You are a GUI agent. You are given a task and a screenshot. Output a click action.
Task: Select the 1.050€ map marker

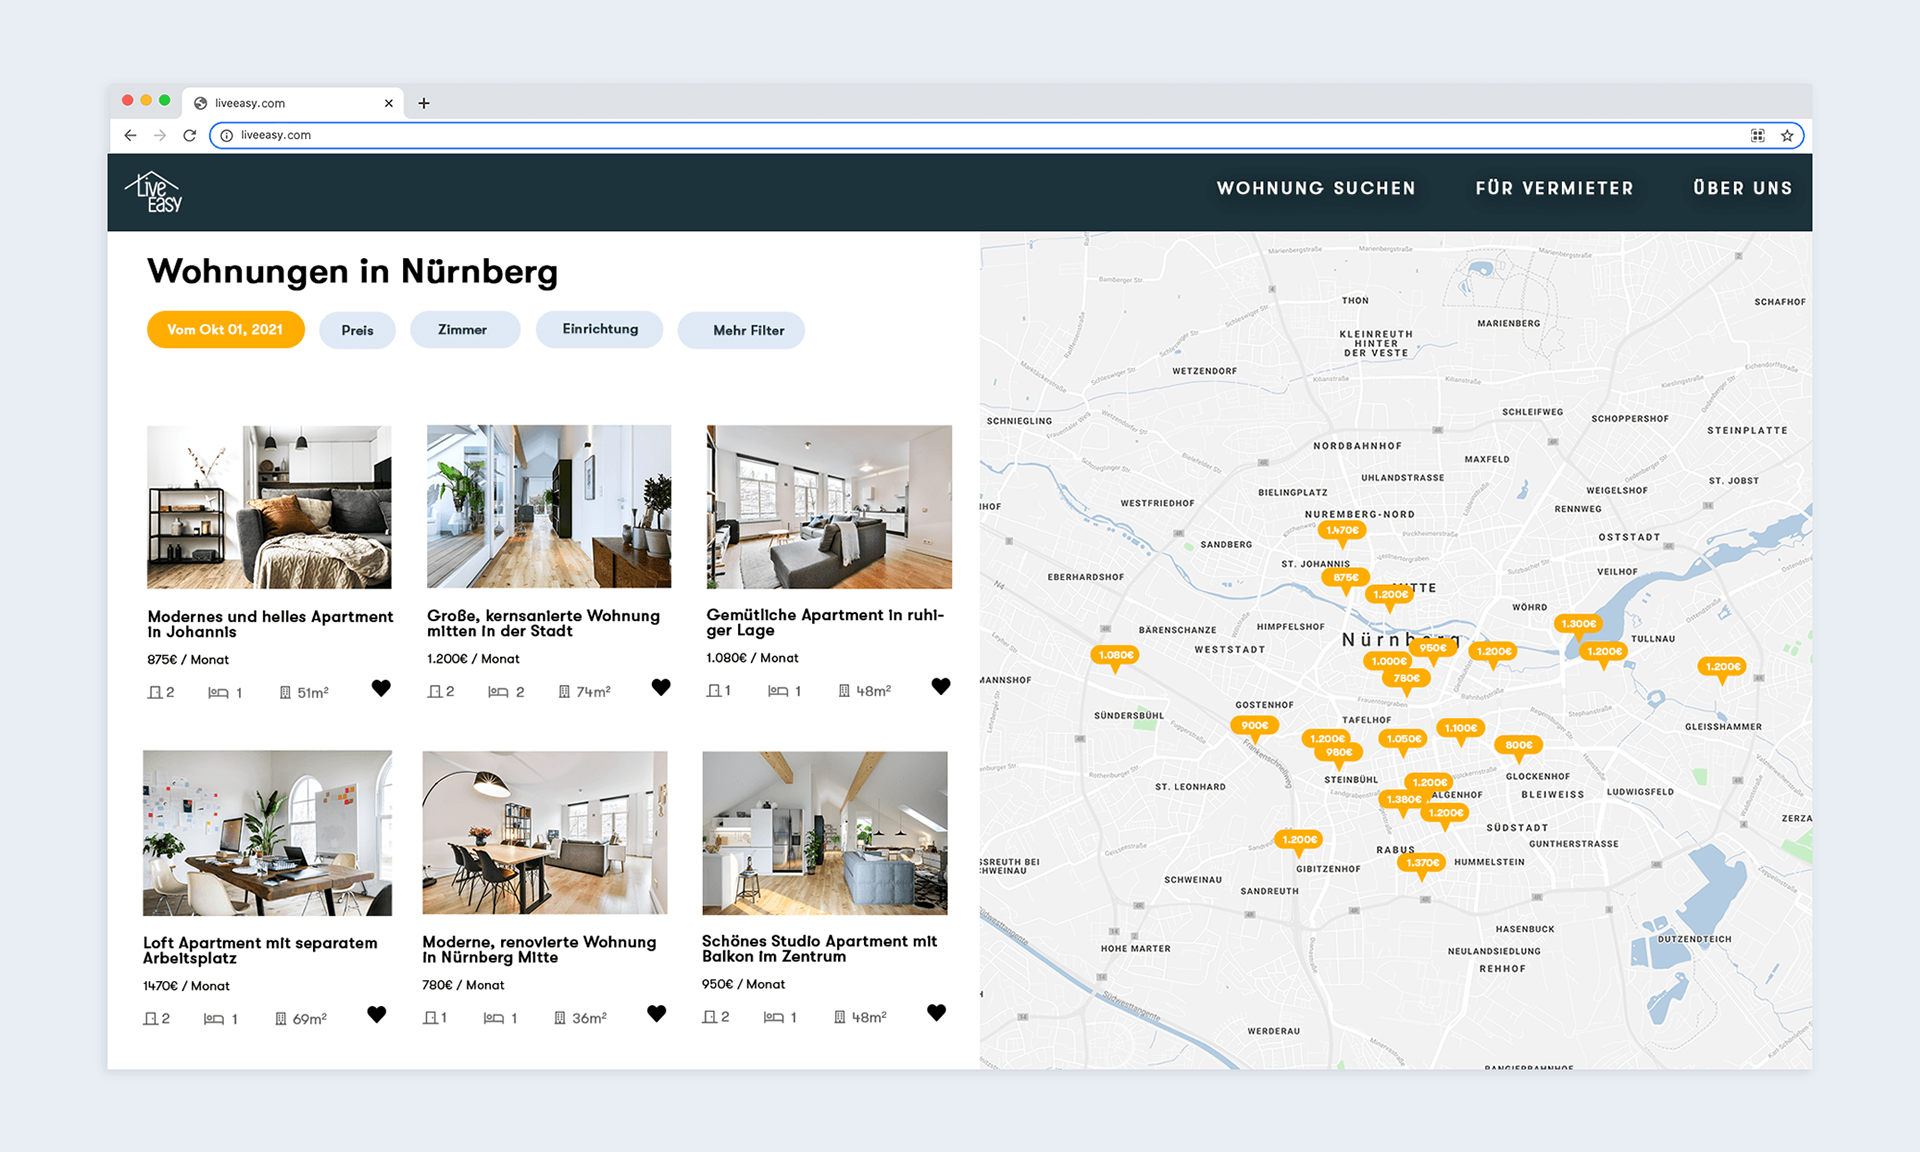point(1403,739)
